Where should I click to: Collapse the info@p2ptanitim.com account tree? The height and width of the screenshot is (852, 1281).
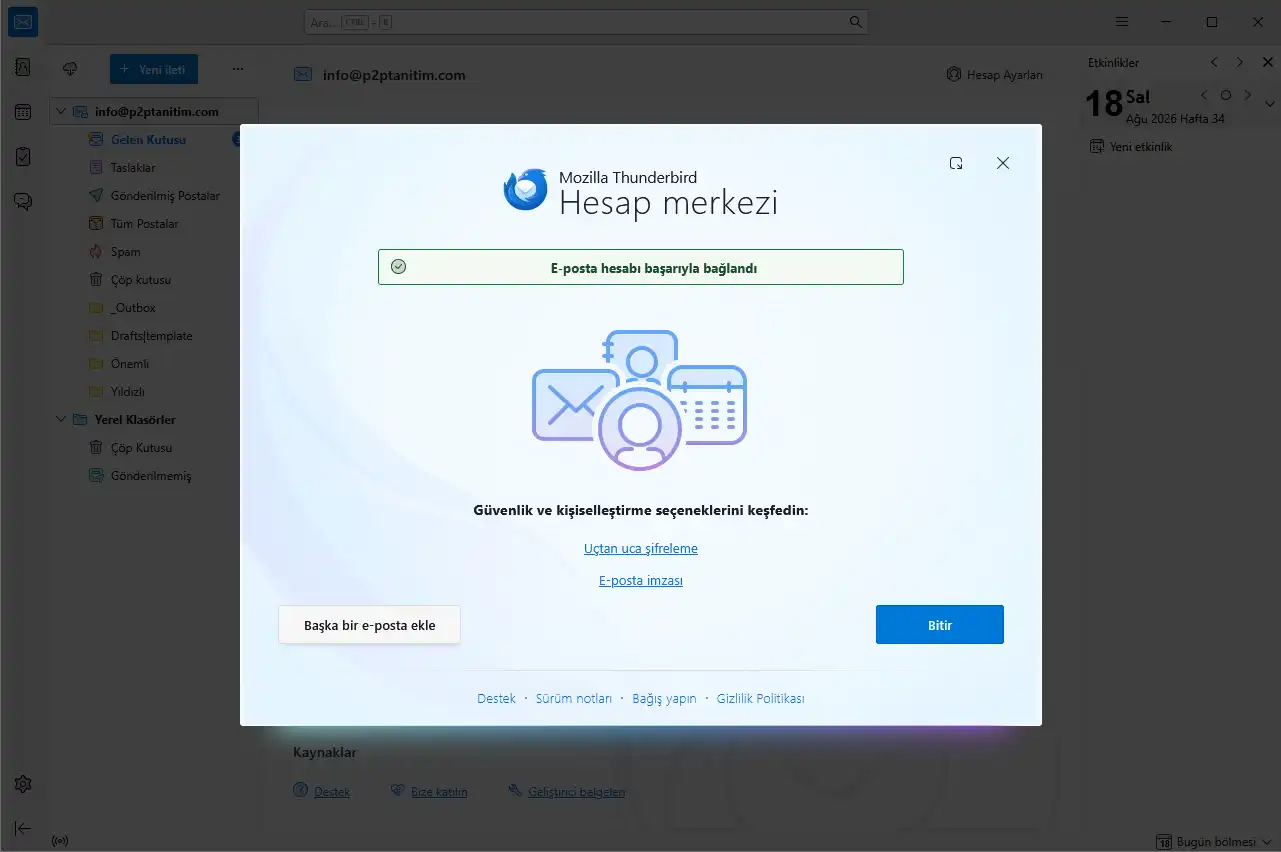(61, 112)
